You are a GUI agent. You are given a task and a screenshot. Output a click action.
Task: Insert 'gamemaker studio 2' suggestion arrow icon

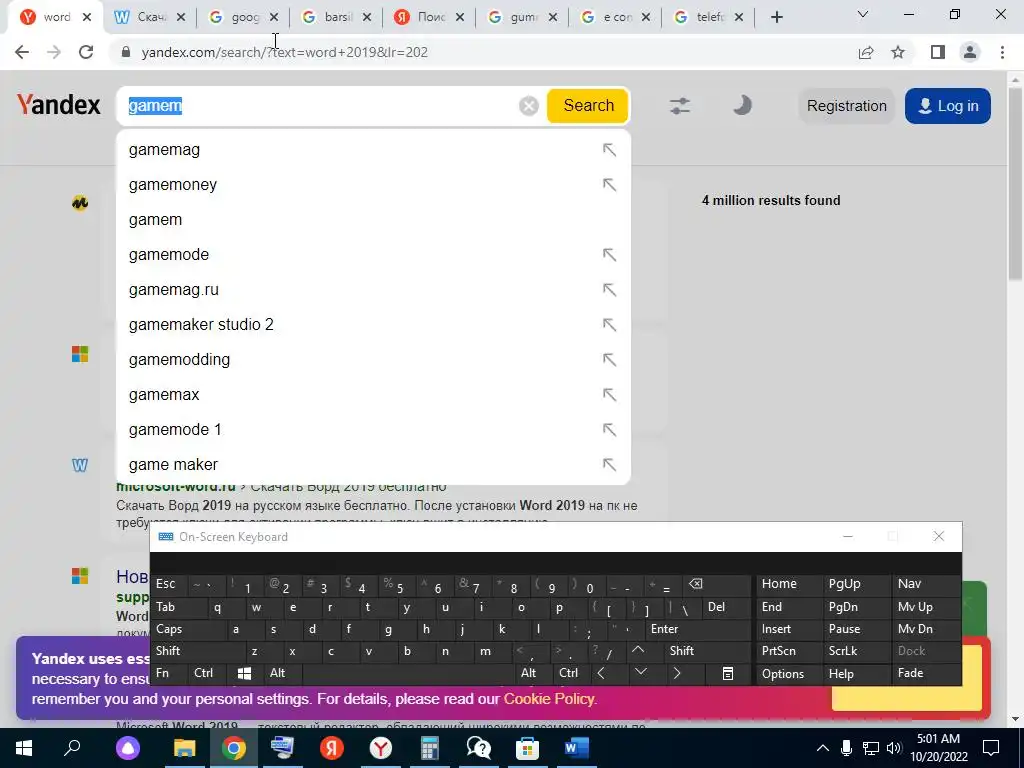coord(609,325)
